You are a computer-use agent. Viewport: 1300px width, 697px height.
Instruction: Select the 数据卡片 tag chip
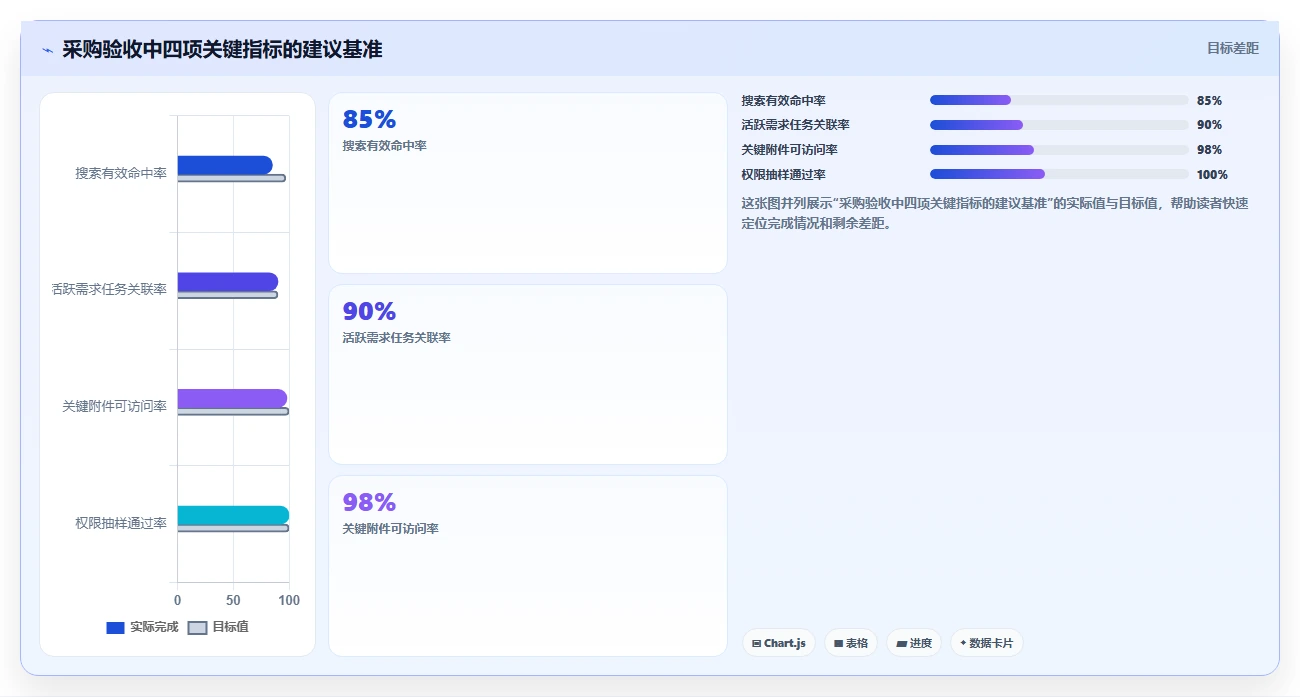[x=986, y=643]
